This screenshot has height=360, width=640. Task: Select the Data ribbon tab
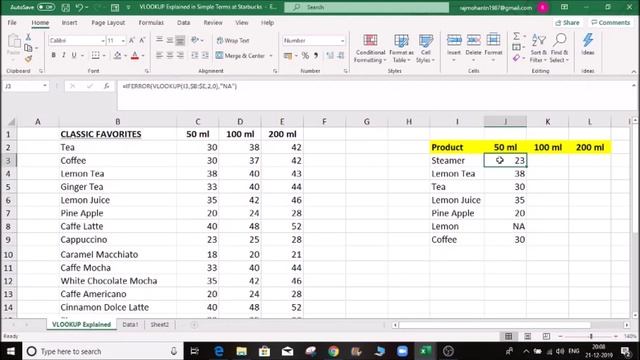point(184,23)
